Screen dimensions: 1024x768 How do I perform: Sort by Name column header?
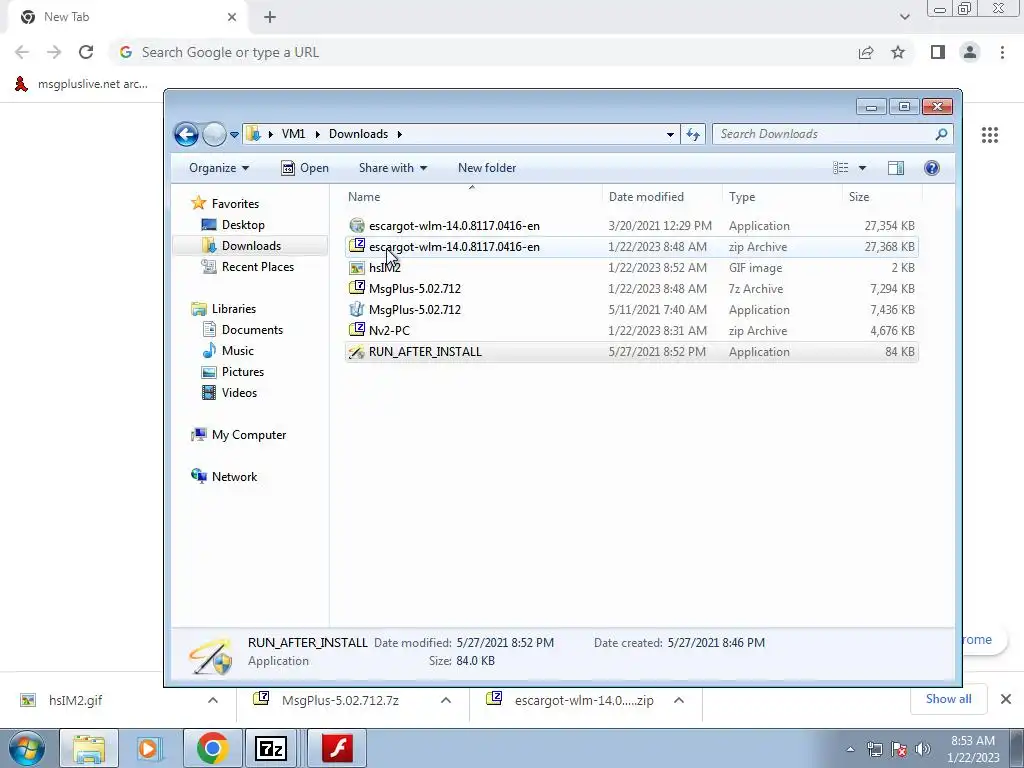[472, 197]
